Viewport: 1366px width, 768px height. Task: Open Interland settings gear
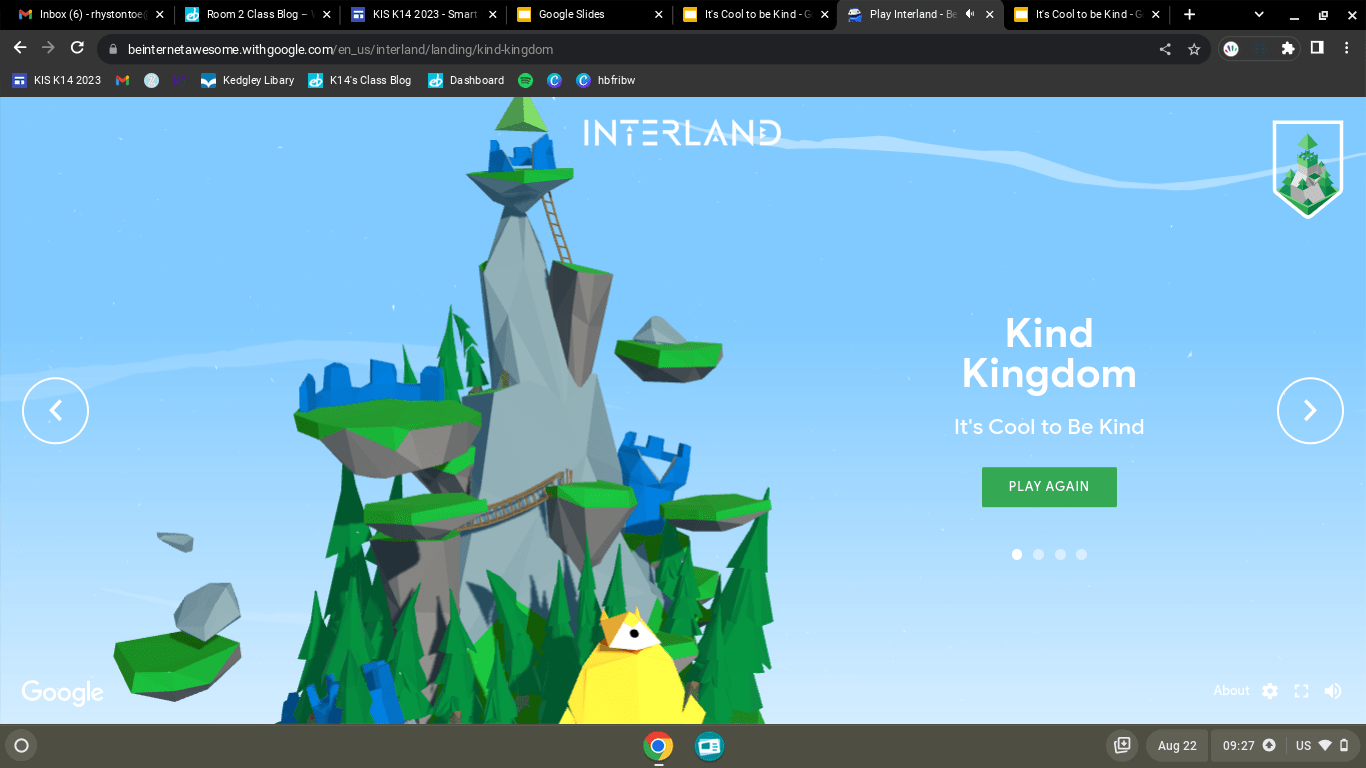pyautogui.click(x=1270, y=691)
